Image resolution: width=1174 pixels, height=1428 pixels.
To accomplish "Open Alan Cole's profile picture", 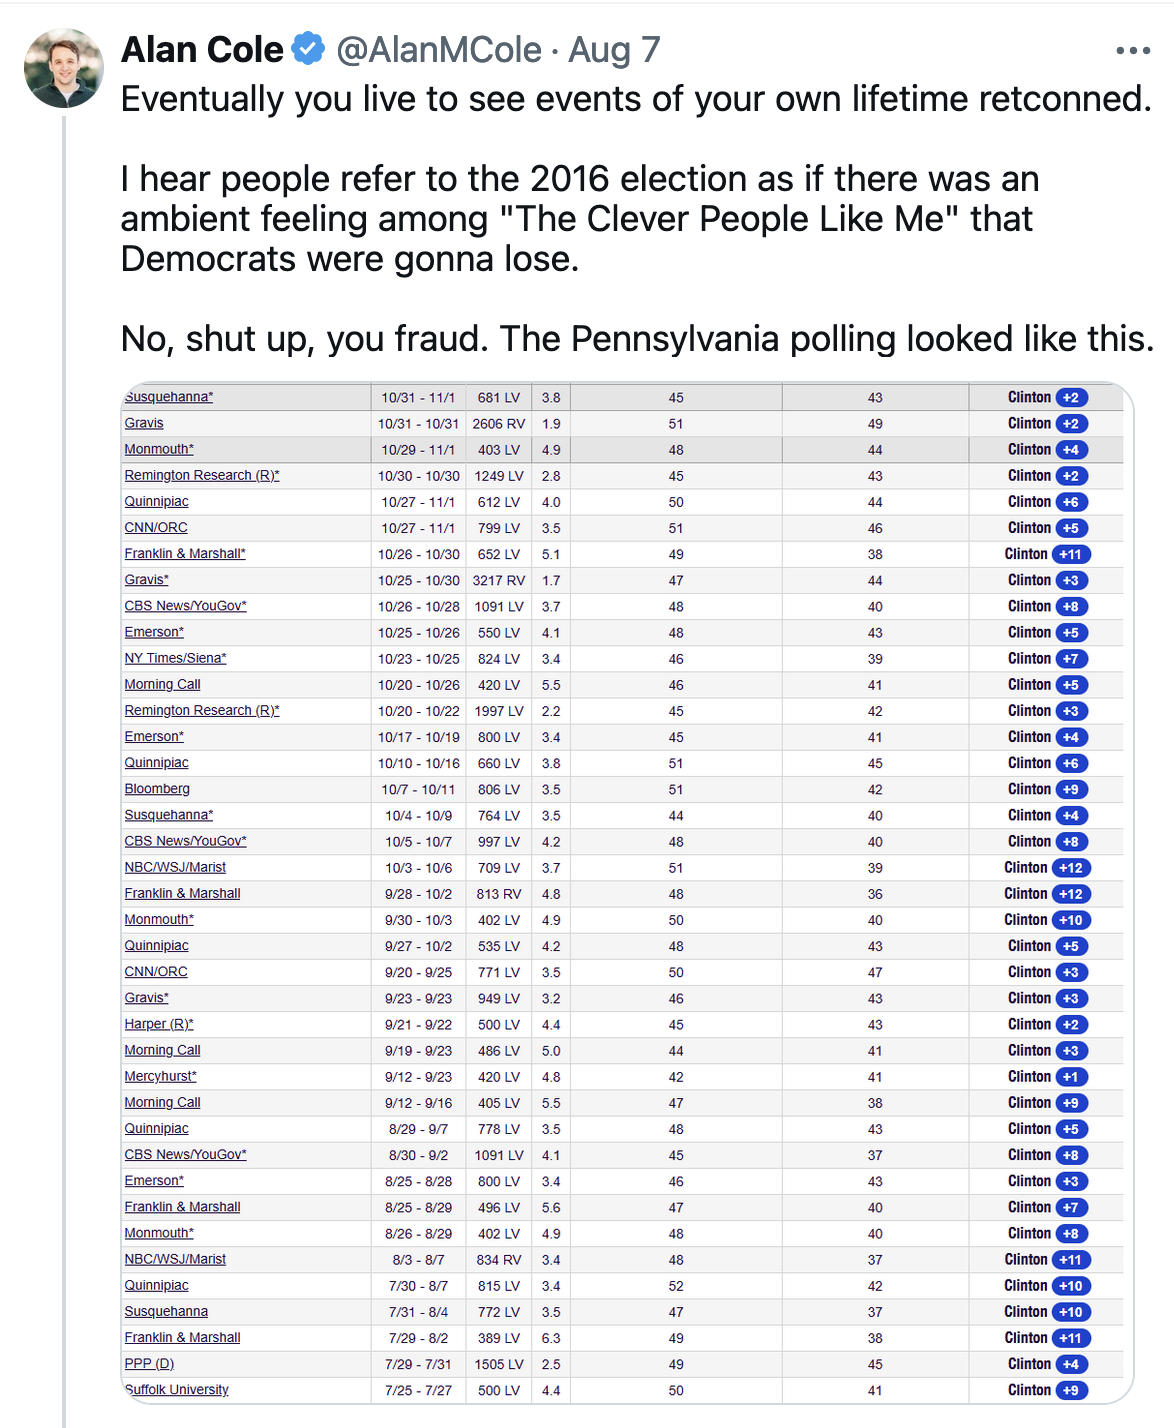I will (x=64, y=68).
